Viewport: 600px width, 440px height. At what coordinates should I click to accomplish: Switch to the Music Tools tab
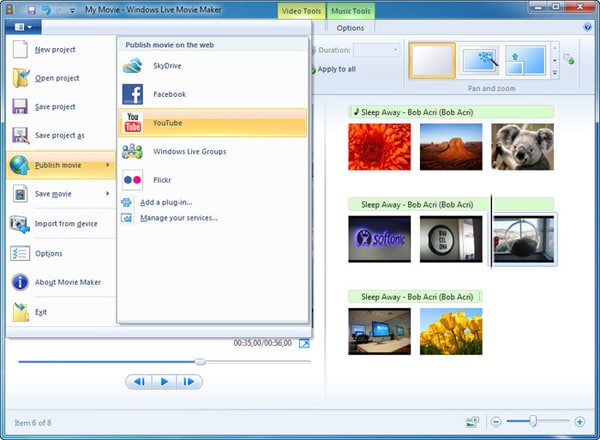351,11
